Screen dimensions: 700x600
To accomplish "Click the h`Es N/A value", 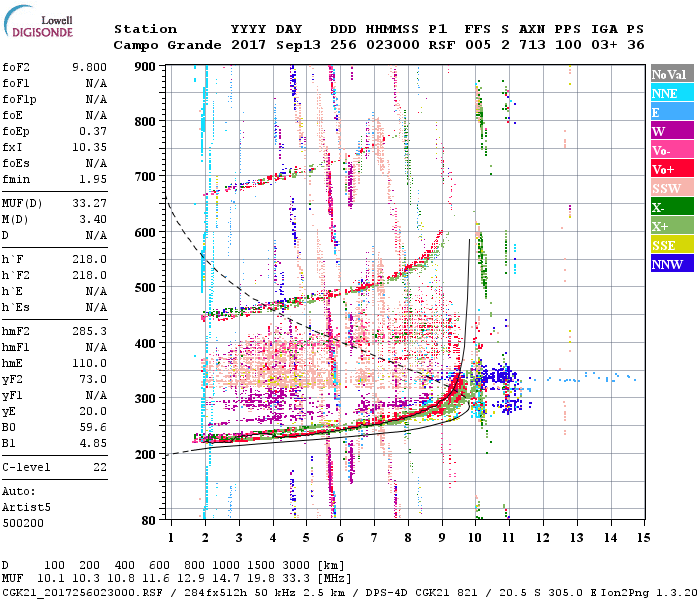I will pyautogui.click(x=96, y=308).
